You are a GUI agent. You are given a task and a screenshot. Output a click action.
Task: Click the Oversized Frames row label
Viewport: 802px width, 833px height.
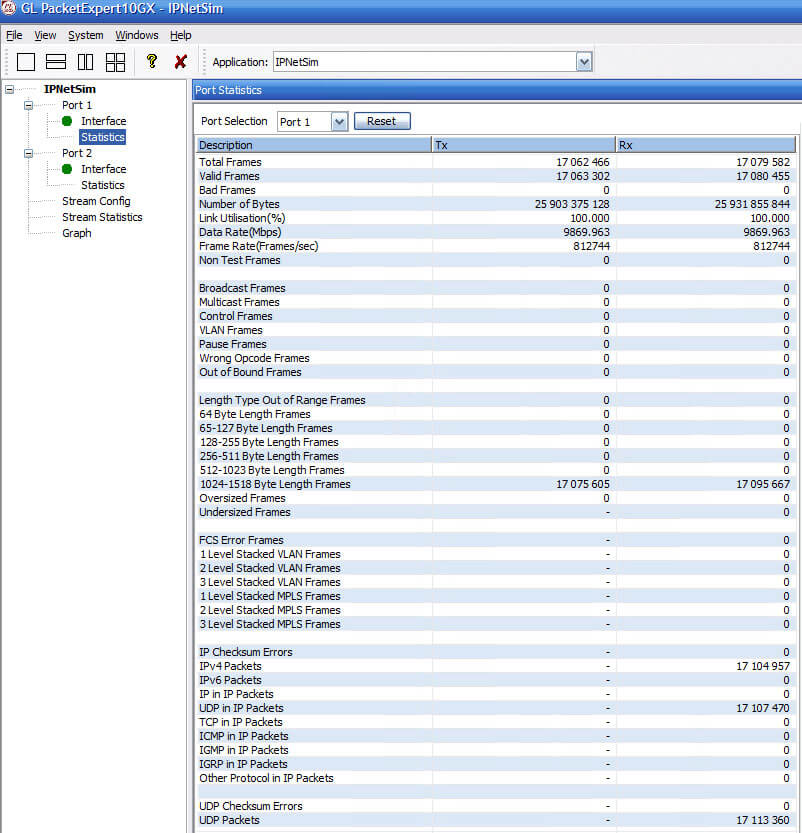(242, 498)
